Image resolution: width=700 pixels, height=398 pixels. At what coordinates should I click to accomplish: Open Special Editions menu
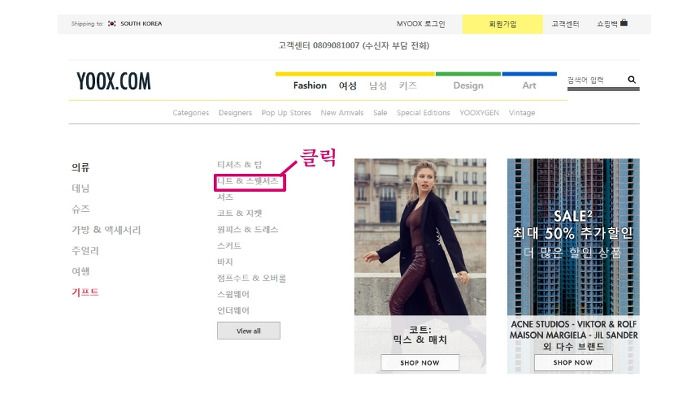423,113
